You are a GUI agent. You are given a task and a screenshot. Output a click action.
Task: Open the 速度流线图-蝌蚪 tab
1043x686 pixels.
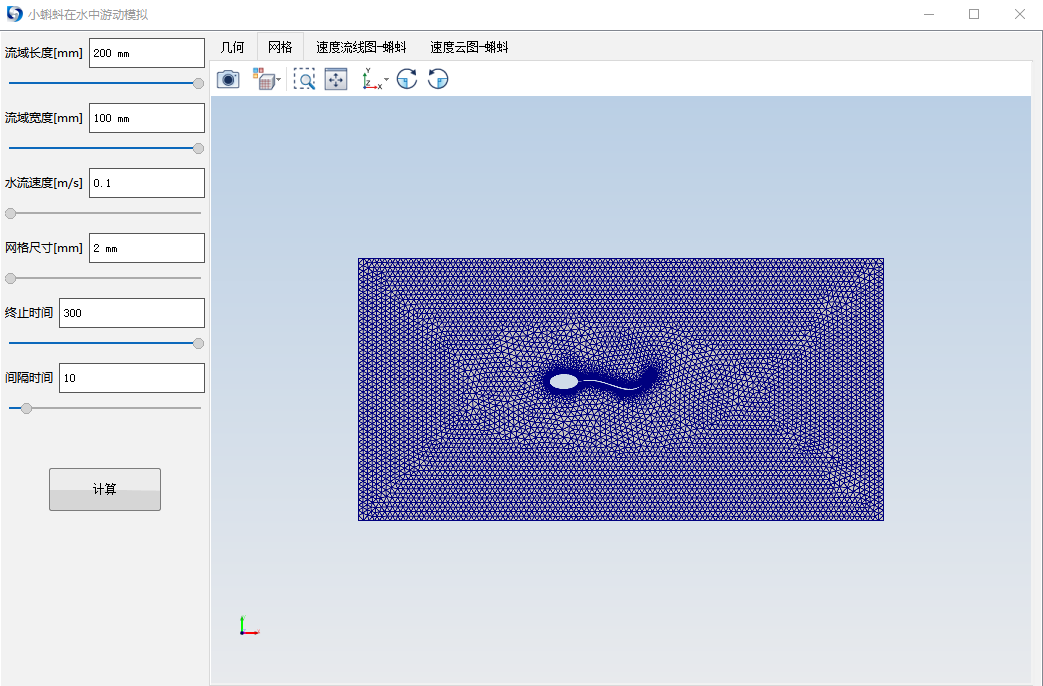[x=361, y=47]
